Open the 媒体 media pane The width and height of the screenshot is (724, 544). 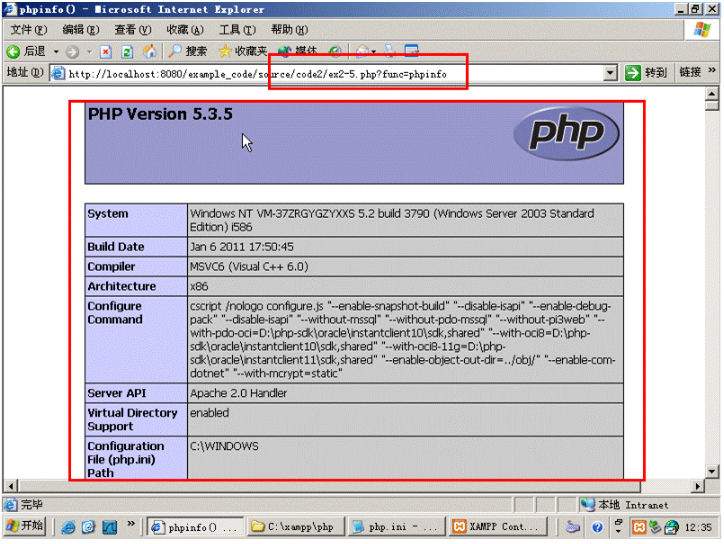pyautogui.click(x=297, y=51)
